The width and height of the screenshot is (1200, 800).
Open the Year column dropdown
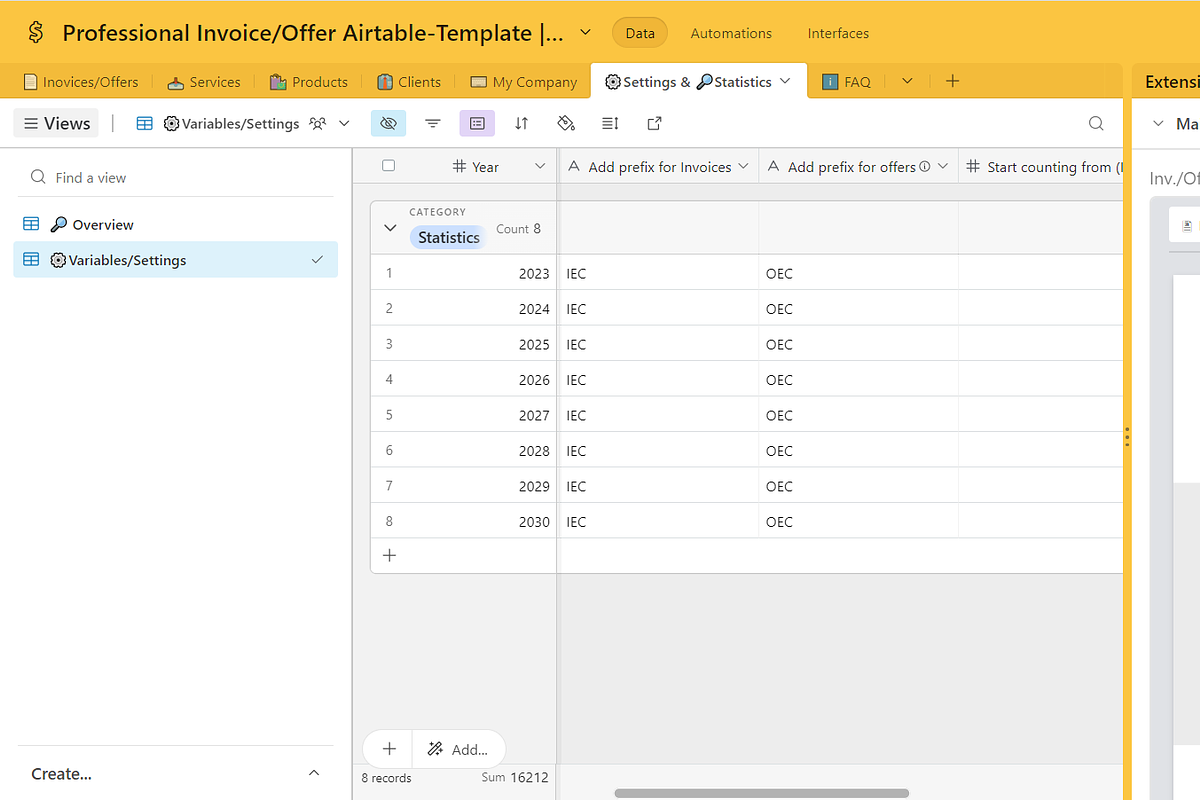click(540, 166)
